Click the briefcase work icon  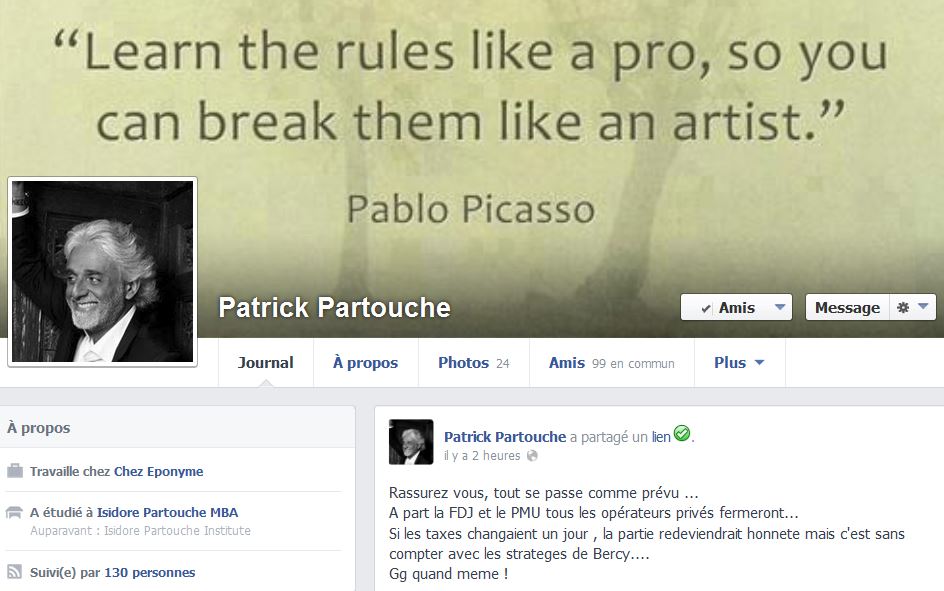pyautogui.click(x=14, y=471)
